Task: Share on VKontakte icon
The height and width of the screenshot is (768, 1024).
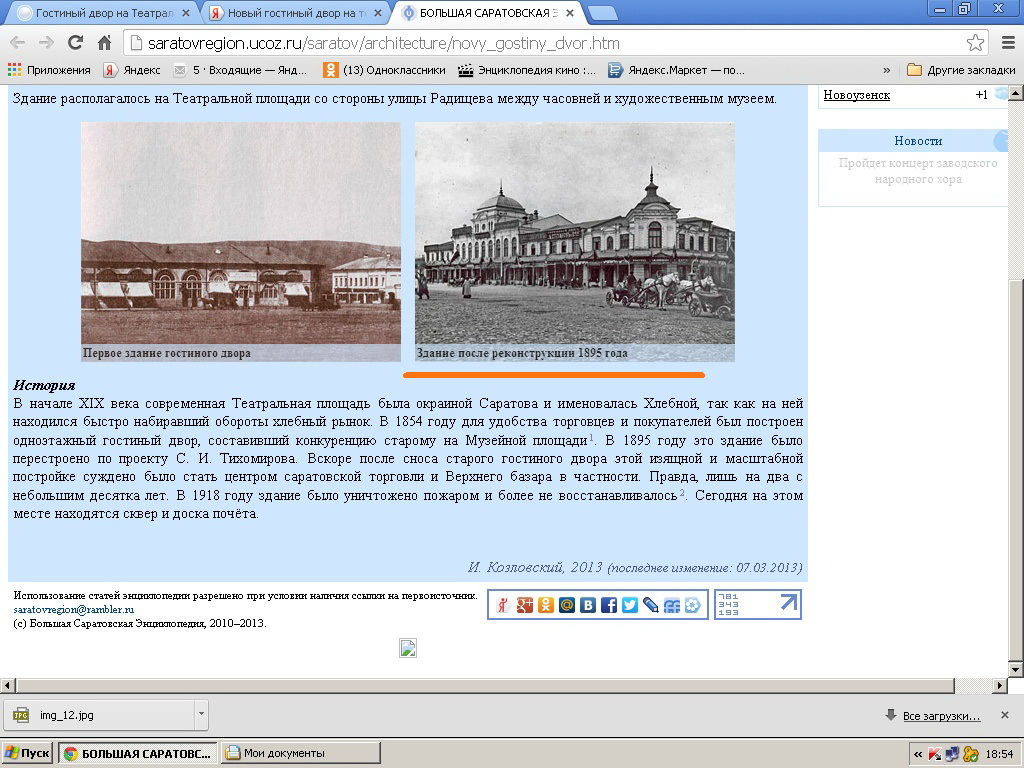Action: pyautogui.click(x=588, y=605)
